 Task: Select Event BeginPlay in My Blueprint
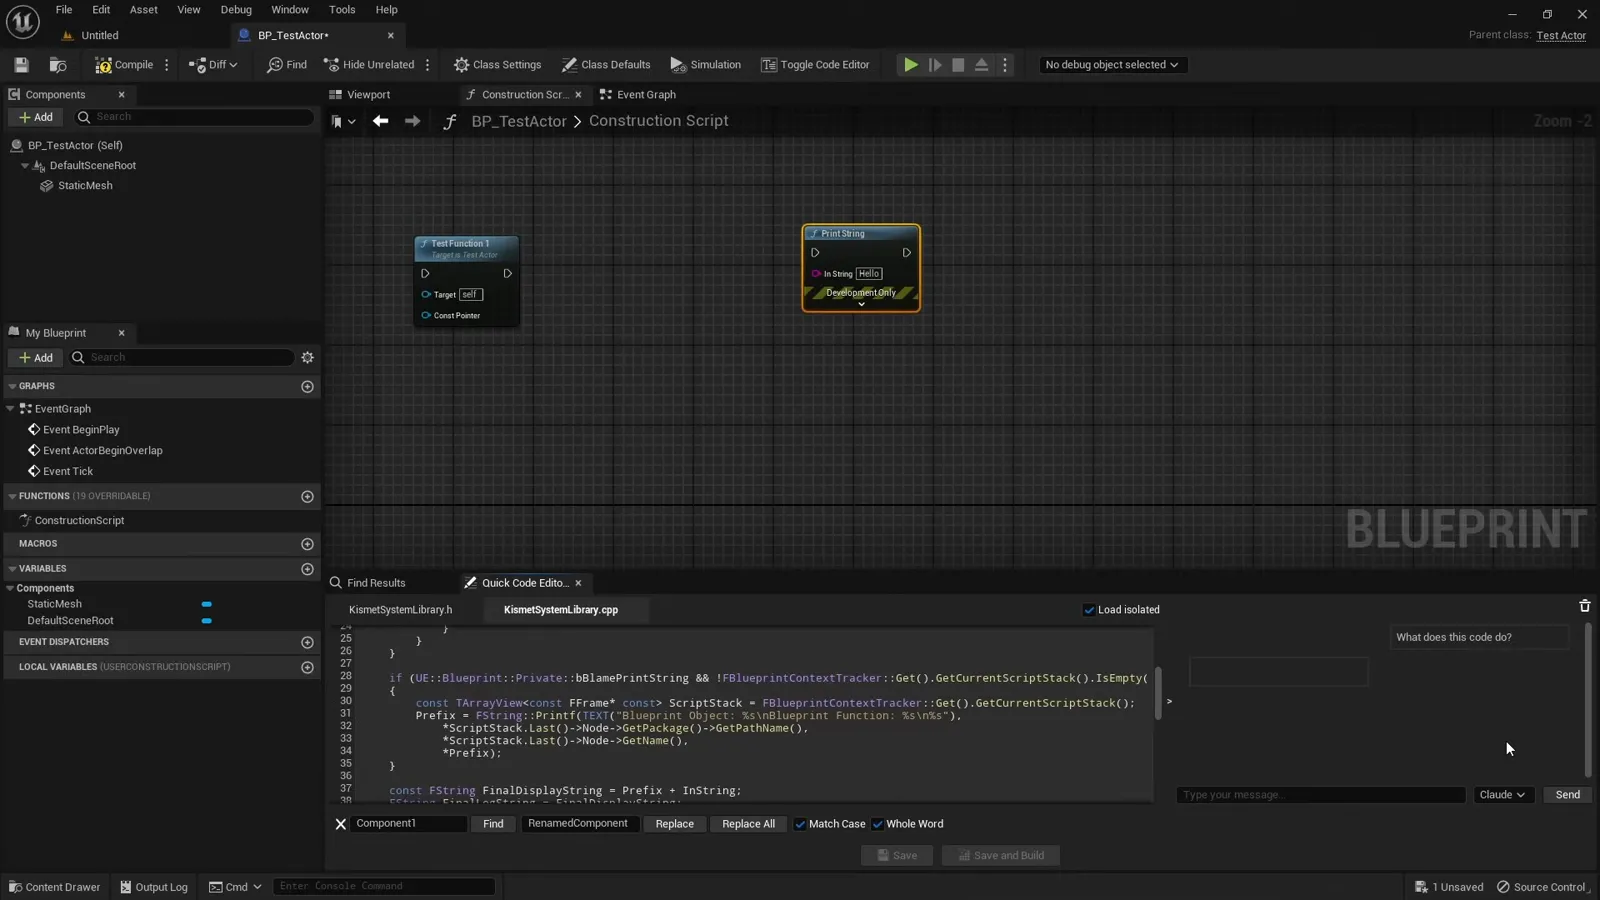tap(81, 430)
